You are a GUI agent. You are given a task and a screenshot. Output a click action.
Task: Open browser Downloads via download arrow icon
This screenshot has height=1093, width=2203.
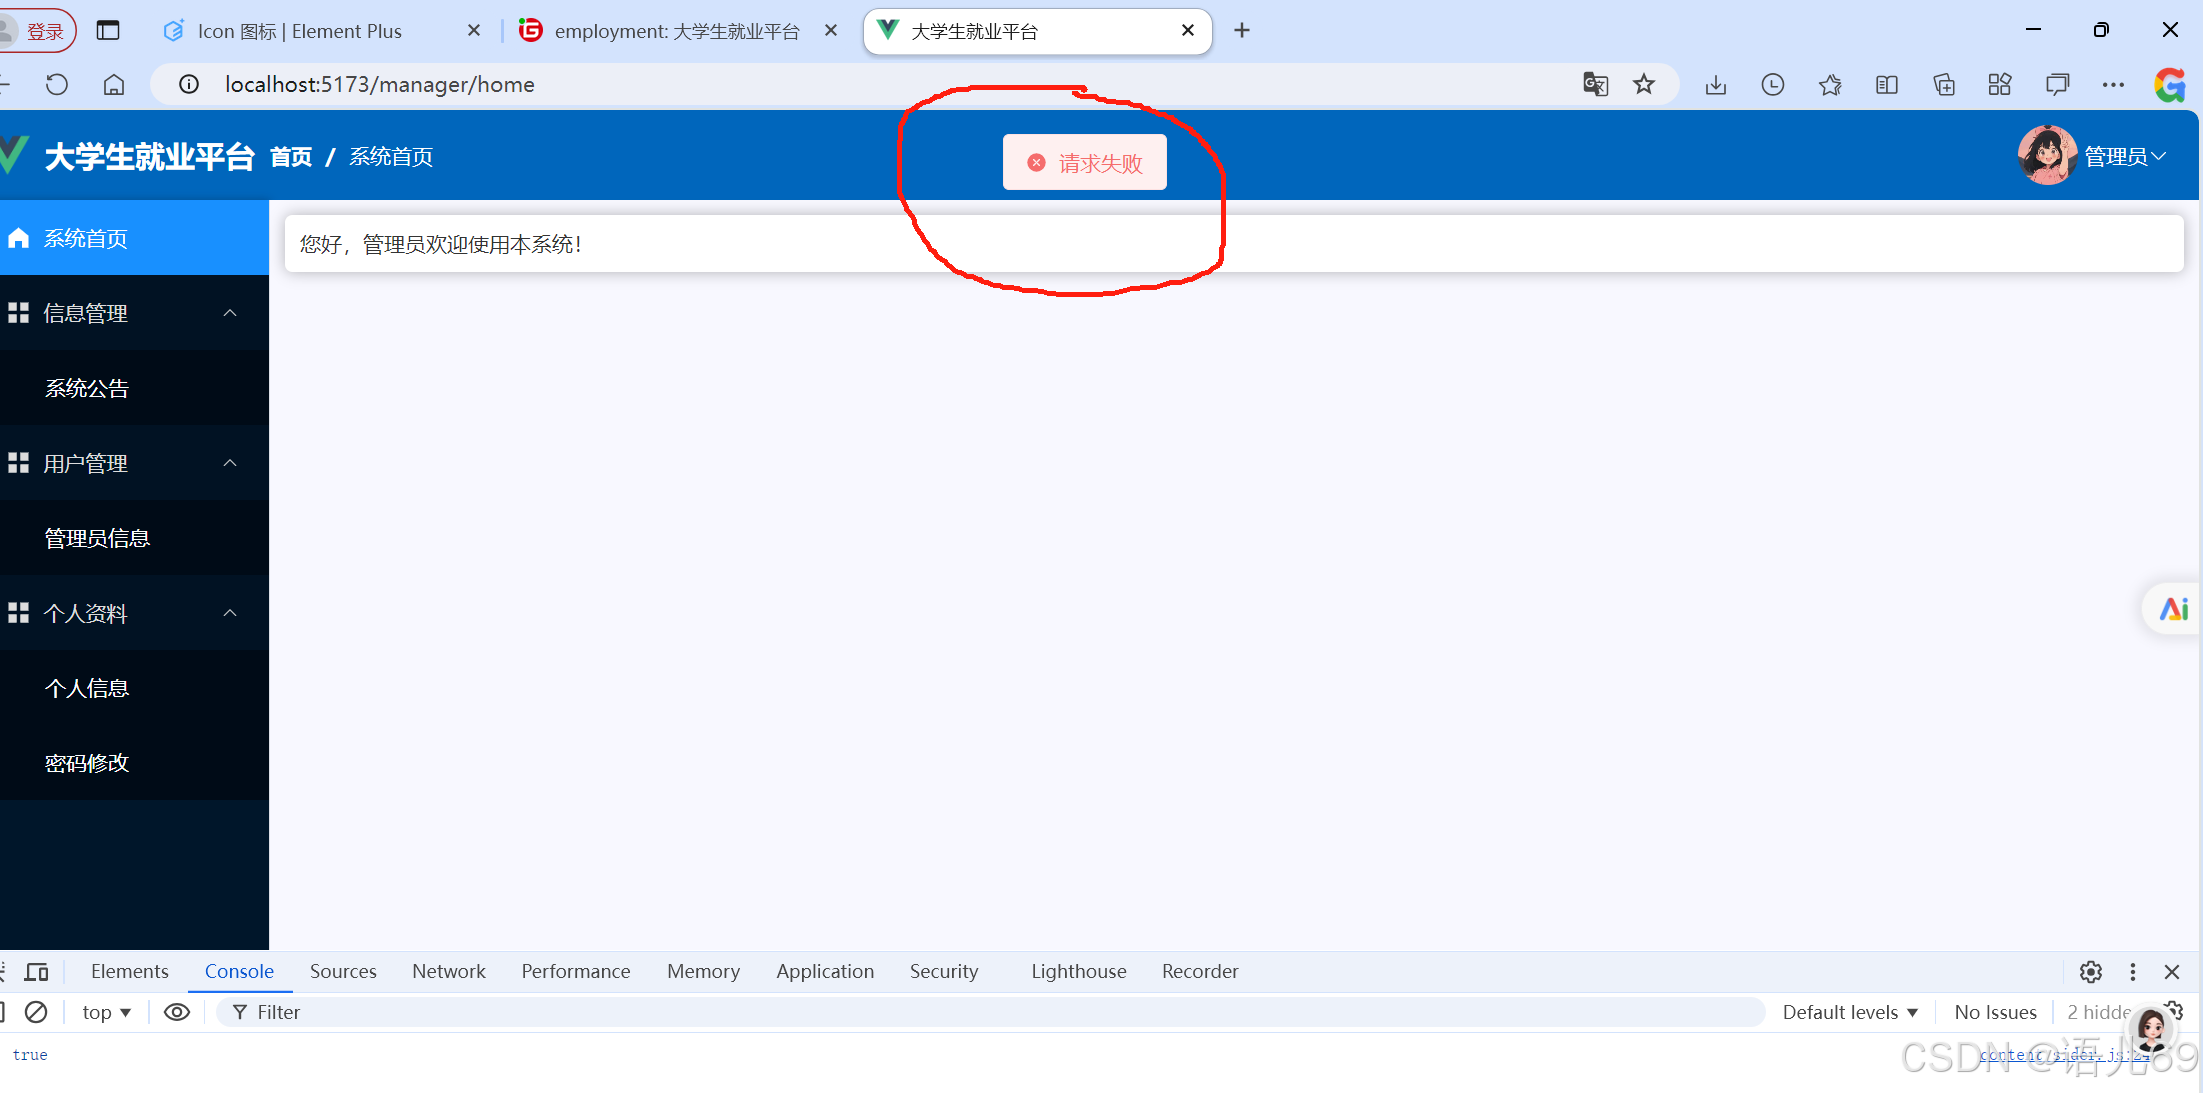(1716, 84)
